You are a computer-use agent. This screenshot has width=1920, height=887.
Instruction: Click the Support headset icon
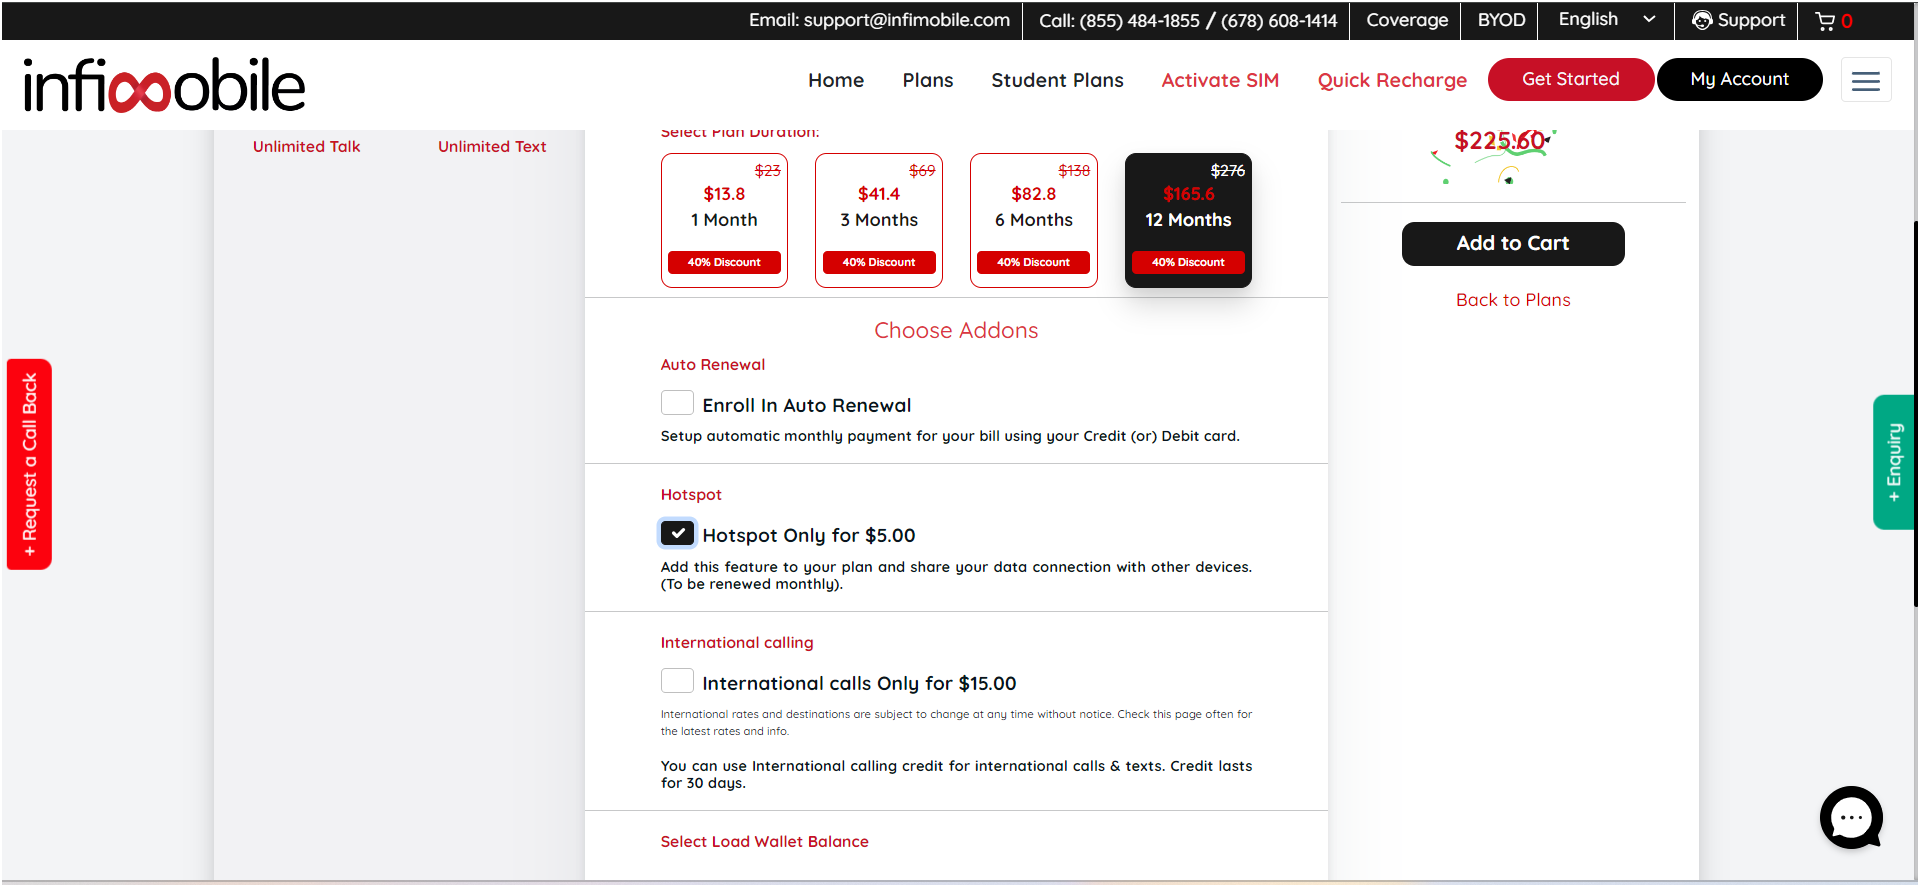(1702, 21)
